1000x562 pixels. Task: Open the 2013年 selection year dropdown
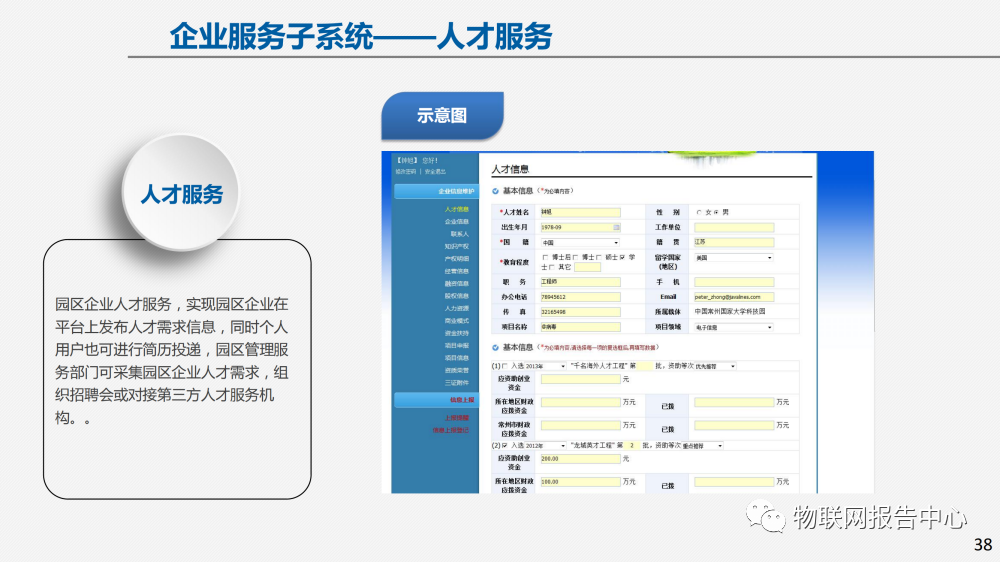(x=547, y=366)
